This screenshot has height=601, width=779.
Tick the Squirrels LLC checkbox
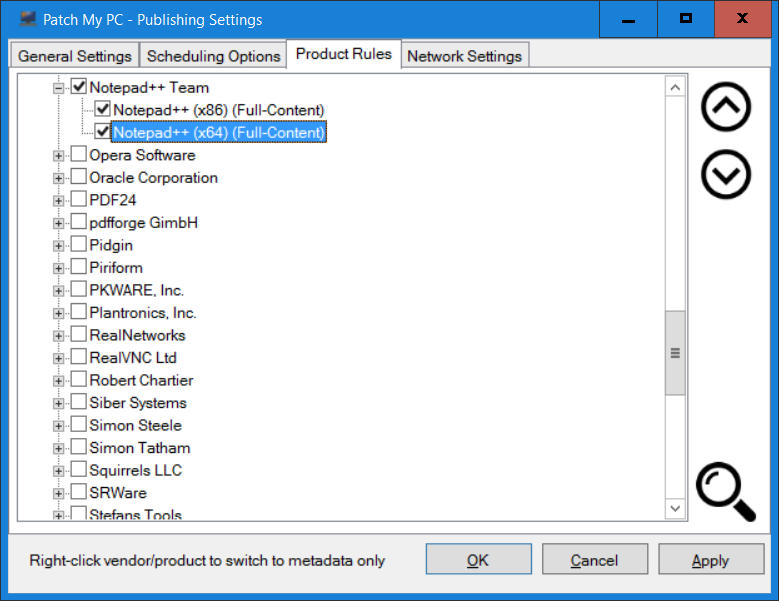point(78,469)
